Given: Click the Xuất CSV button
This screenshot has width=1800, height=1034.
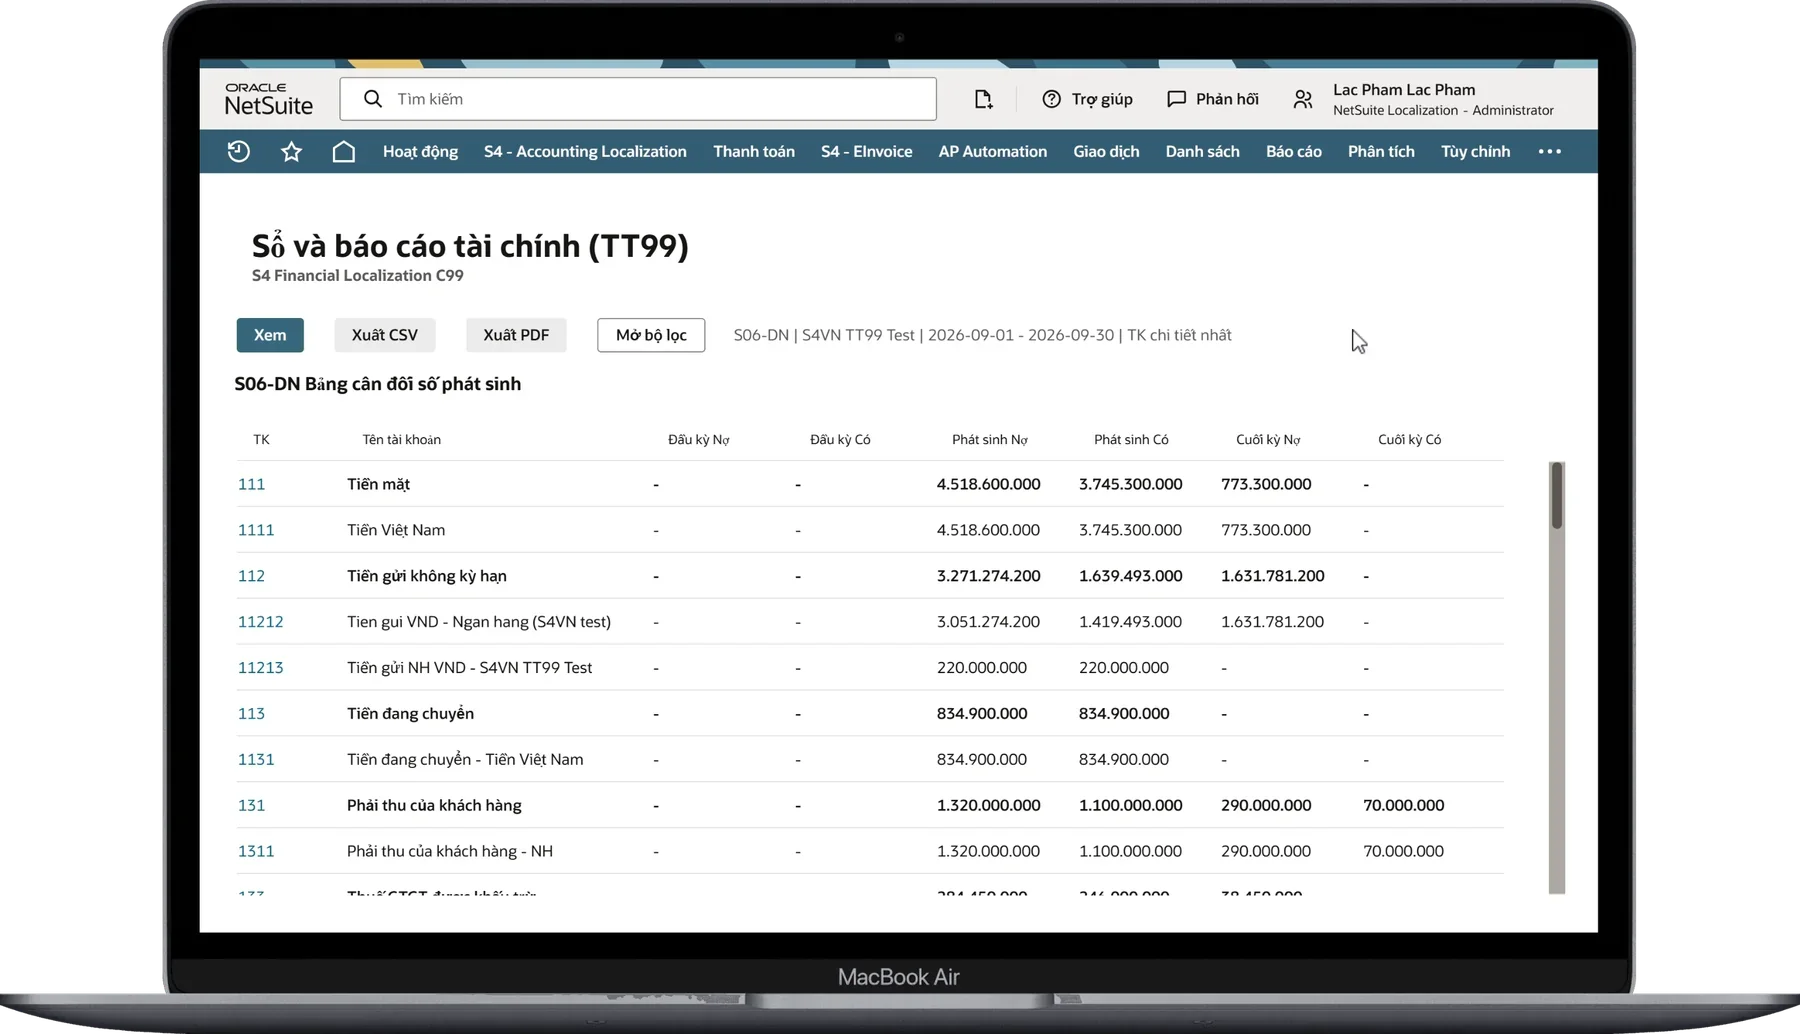Looking at the screenshot, I should pyautogui.click(x=385, y=335).
